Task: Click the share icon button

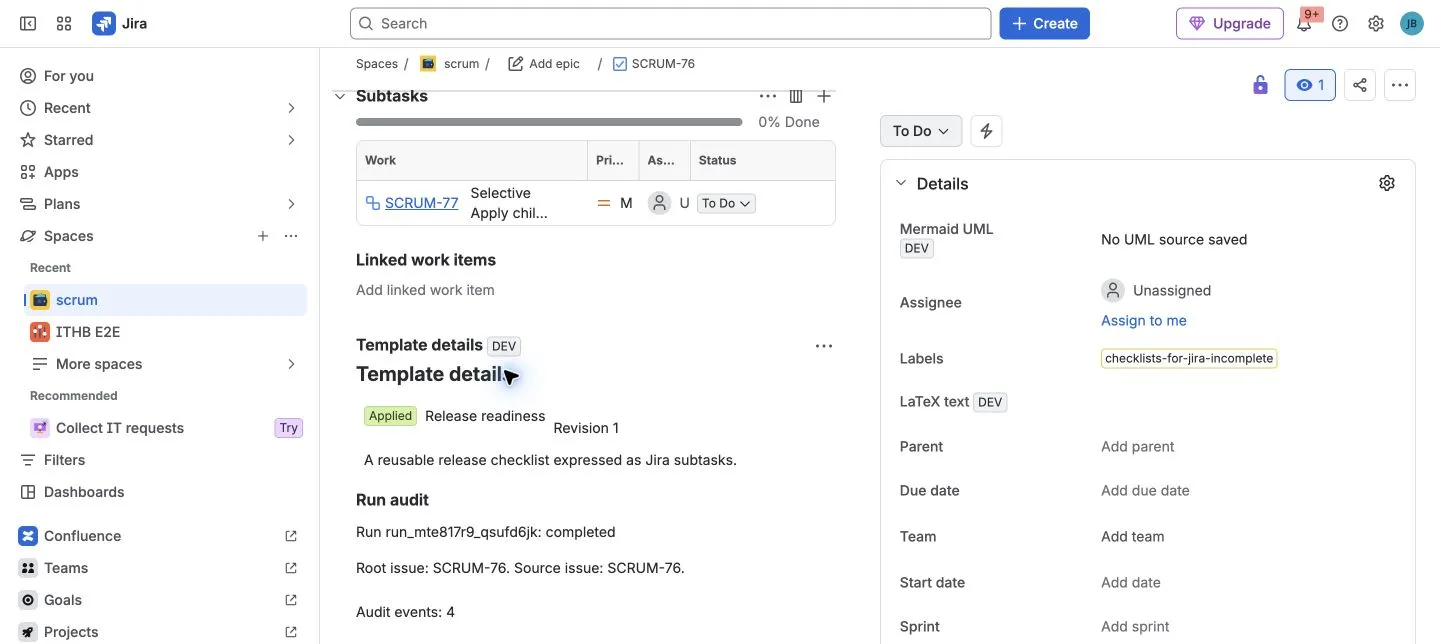Action: point(1360,85)
